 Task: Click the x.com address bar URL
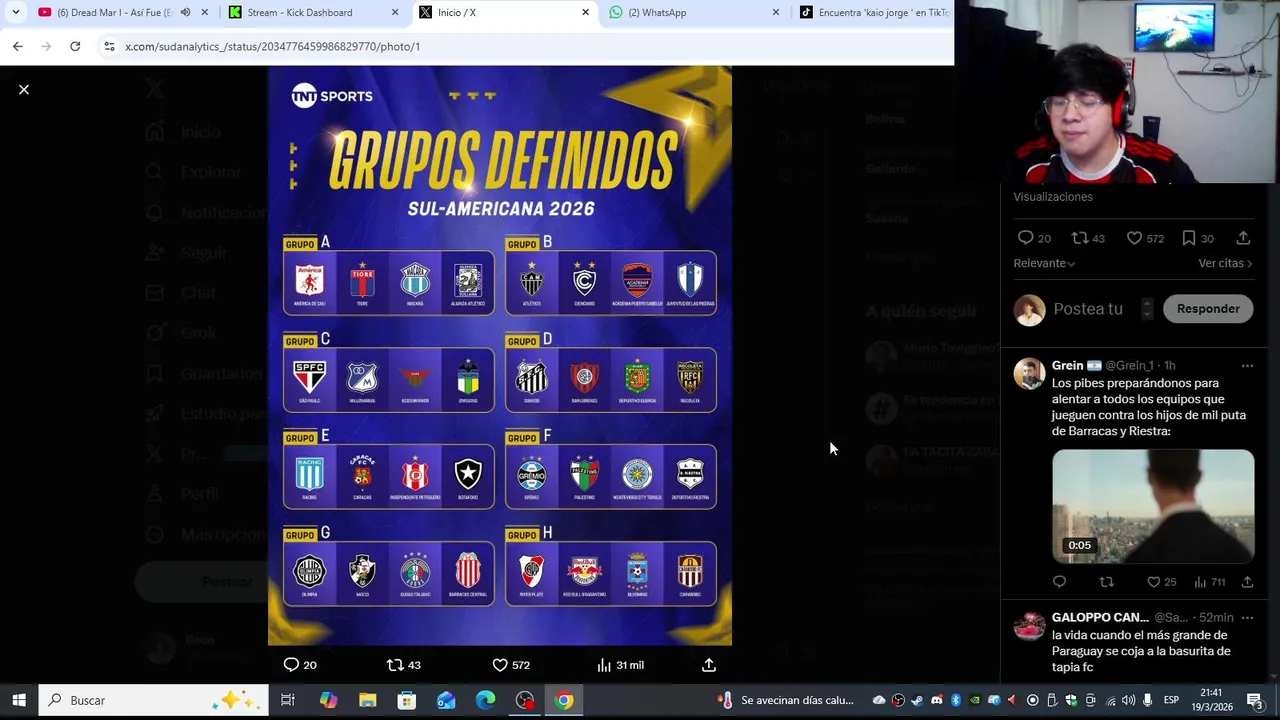coord(272,47)
